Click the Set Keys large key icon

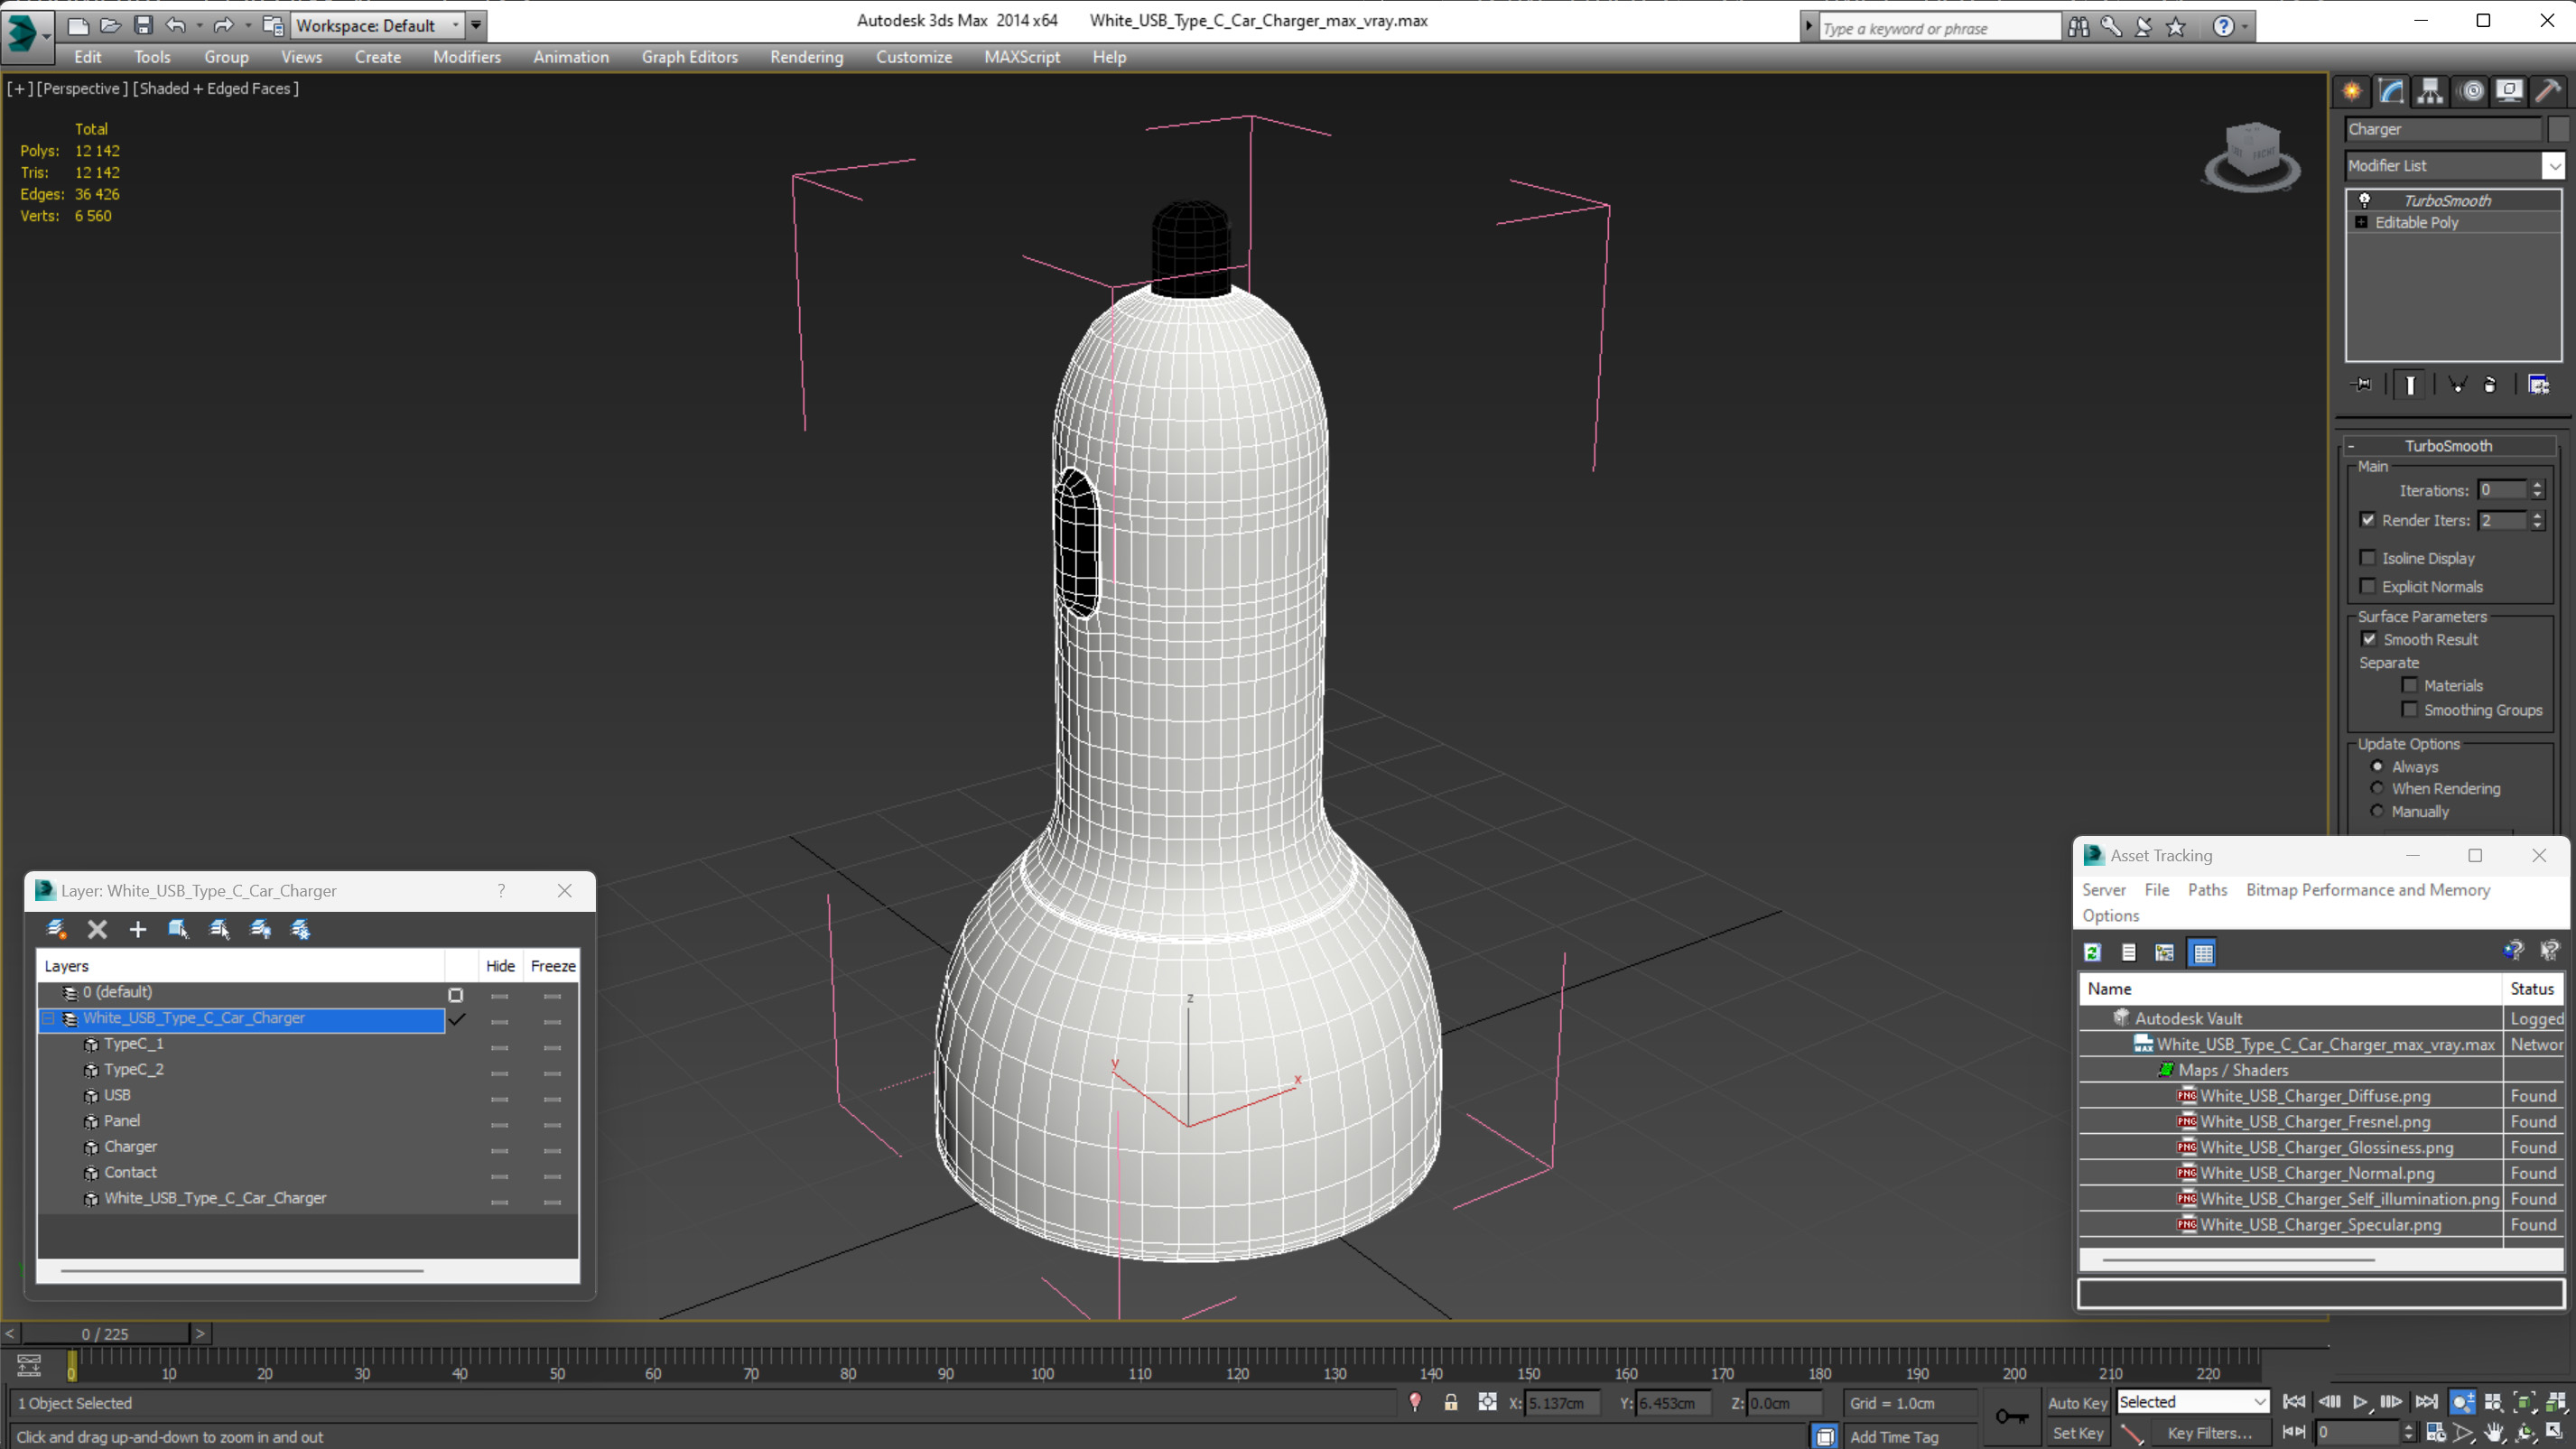2012,1416
